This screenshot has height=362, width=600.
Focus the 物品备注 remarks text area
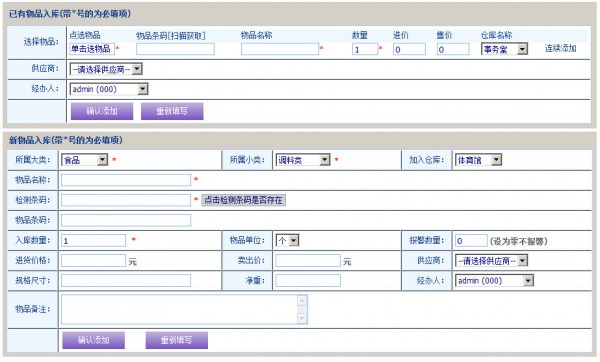click(x=184, y=309)
